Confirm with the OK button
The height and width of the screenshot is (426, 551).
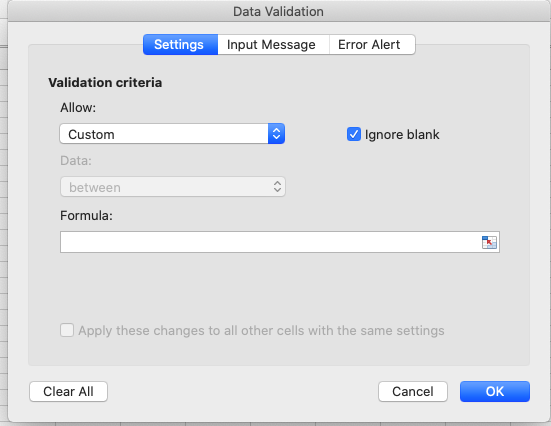[495, 392]
